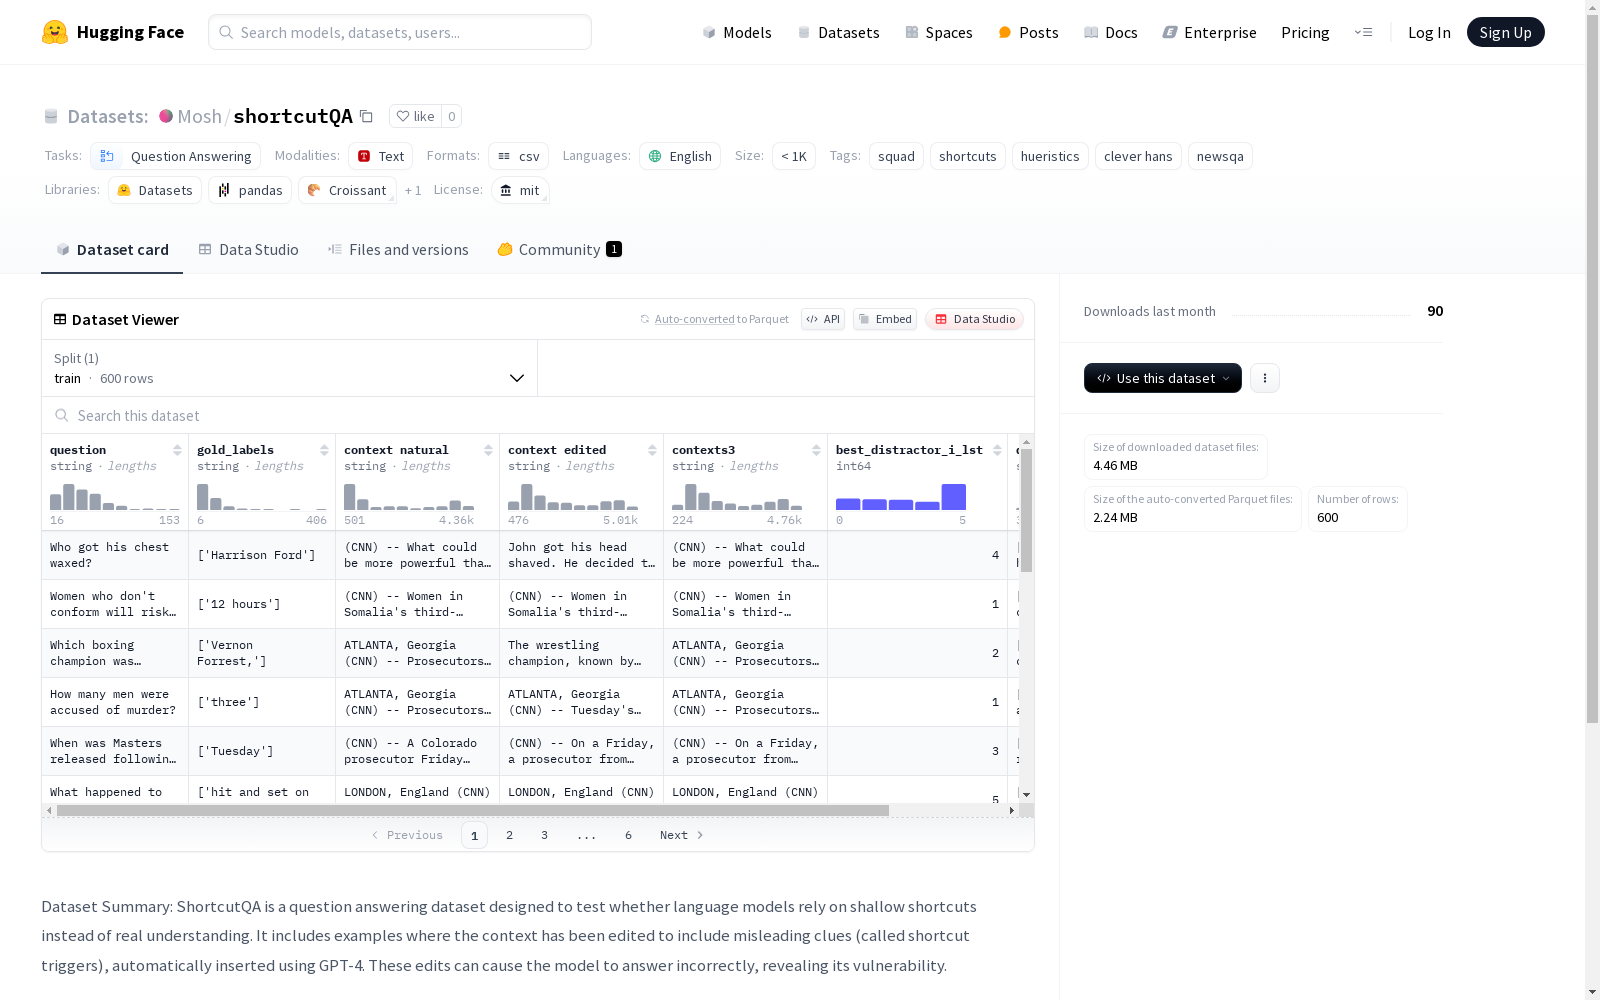Go to page 6 of the dataset
The height and width of the screenshot is (1000, 1600).
click(629, 835)
